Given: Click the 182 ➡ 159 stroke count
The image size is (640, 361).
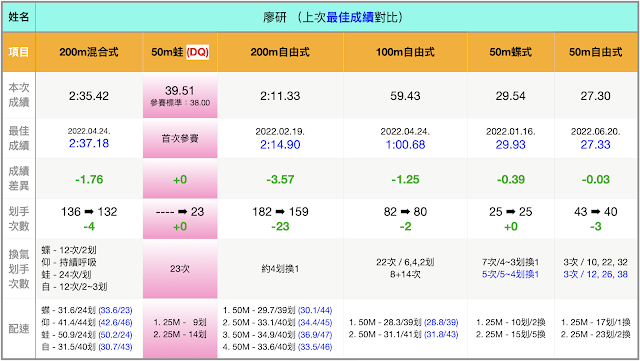Looking at the screenshot, I should [280, 212].
